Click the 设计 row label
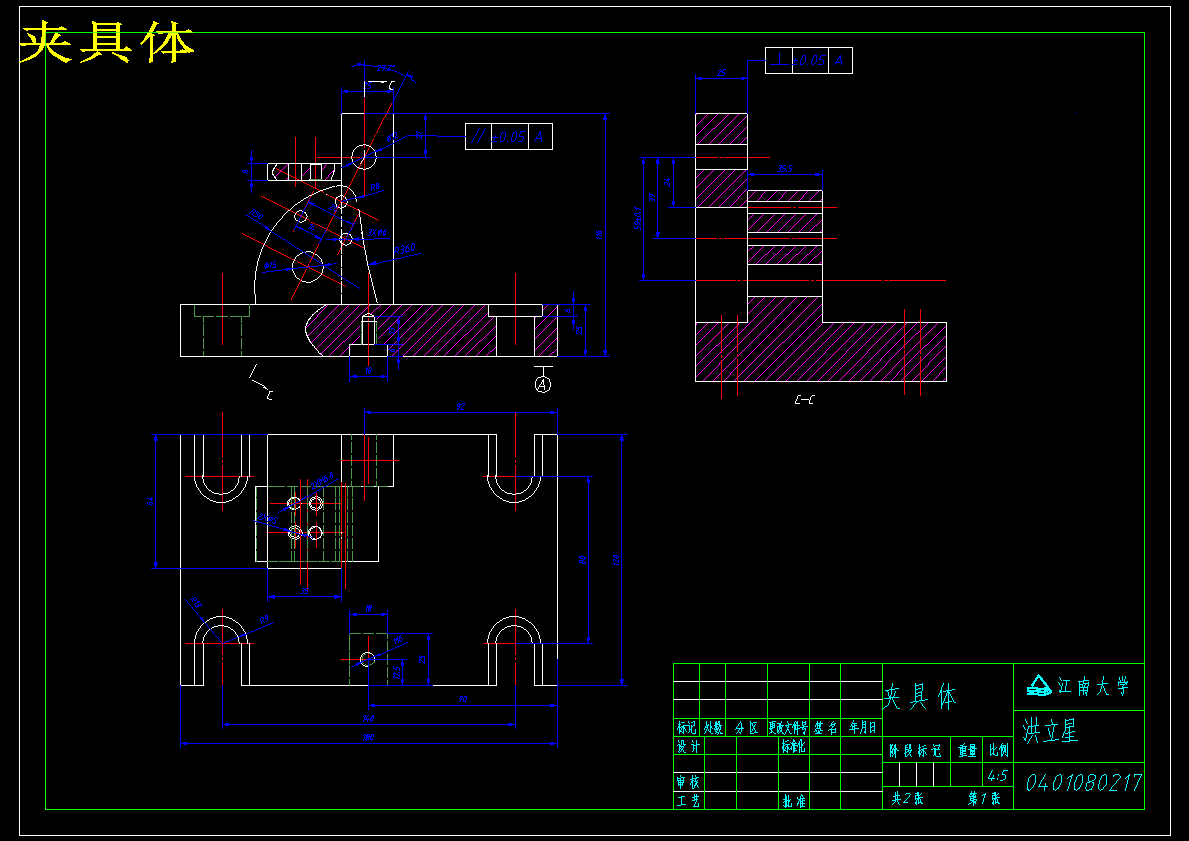 (689, 747)
